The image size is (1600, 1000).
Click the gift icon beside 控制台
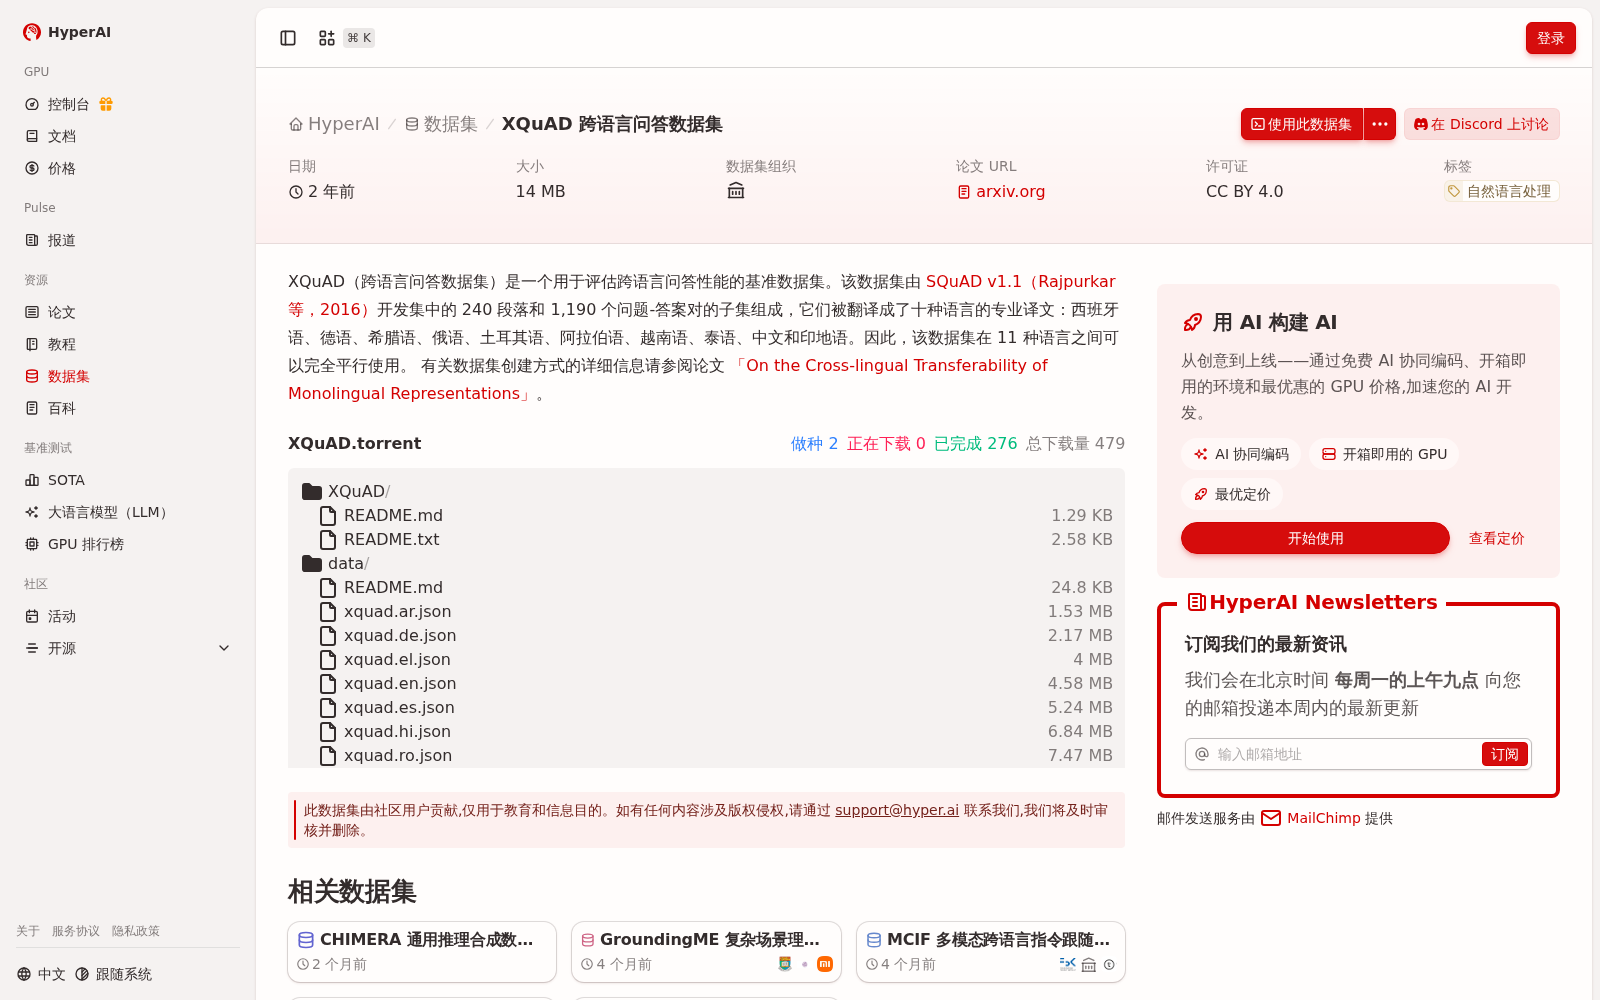[x=106, y=104]
